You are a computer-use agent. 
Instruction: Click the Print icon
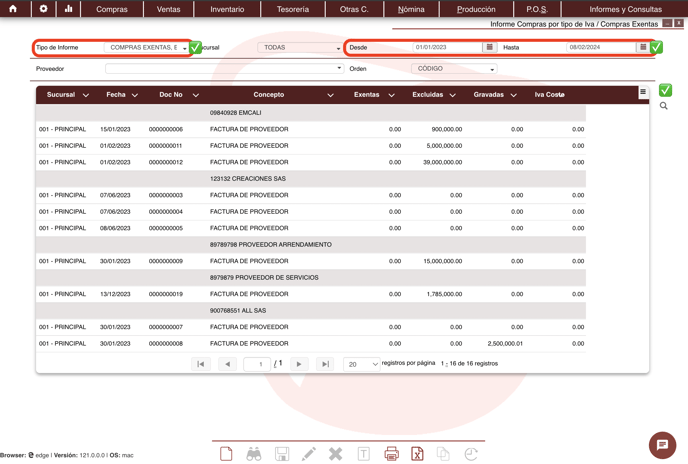(391, 454)
